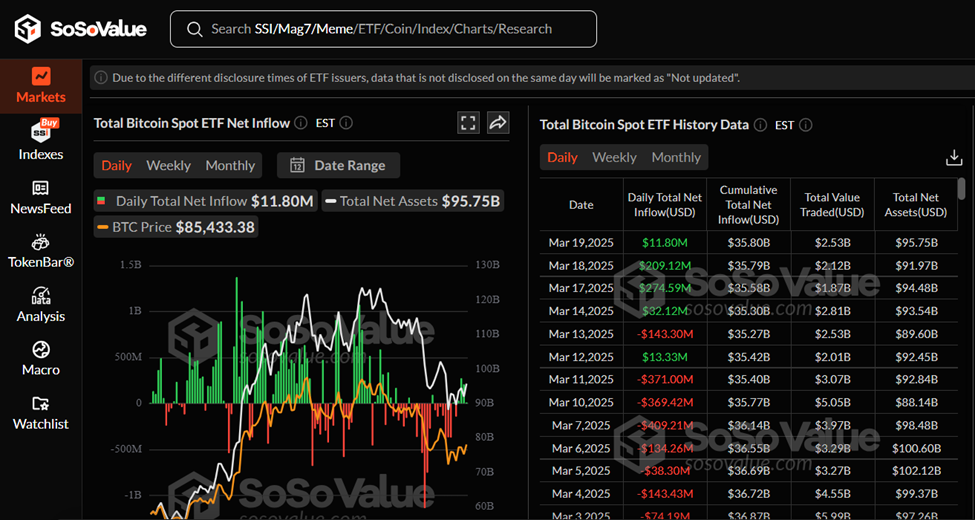Click the history table scrollbar
Viewport: 975px width, 520px height.
[963, 190]
